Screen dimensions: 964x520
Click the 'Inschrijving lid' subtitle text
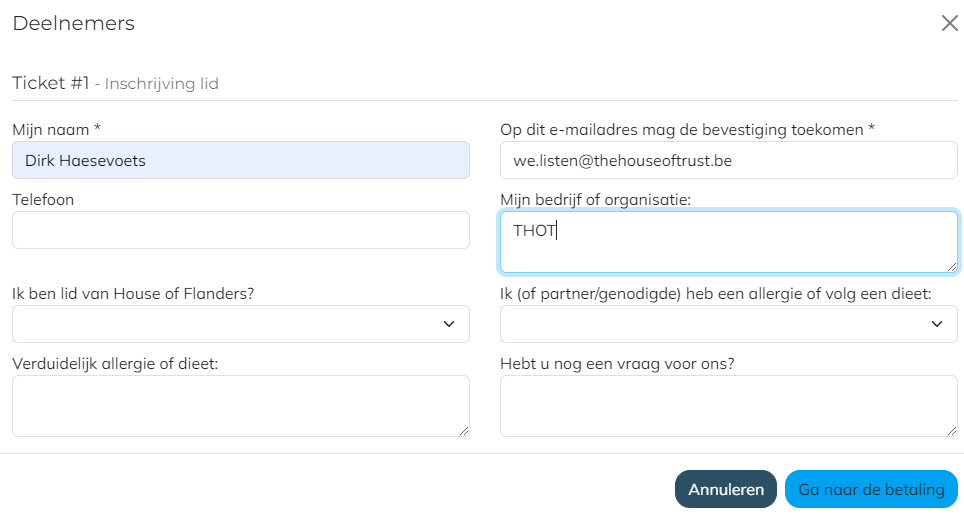click(x=162, y=84)
